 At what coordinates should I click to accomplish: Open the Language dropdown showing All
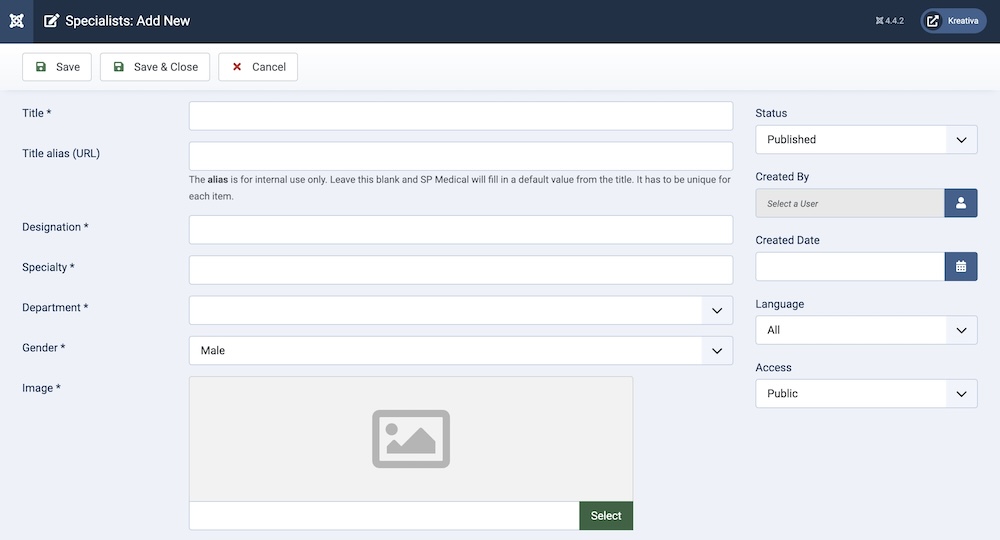pyautogui.click(x=866, y=330)
